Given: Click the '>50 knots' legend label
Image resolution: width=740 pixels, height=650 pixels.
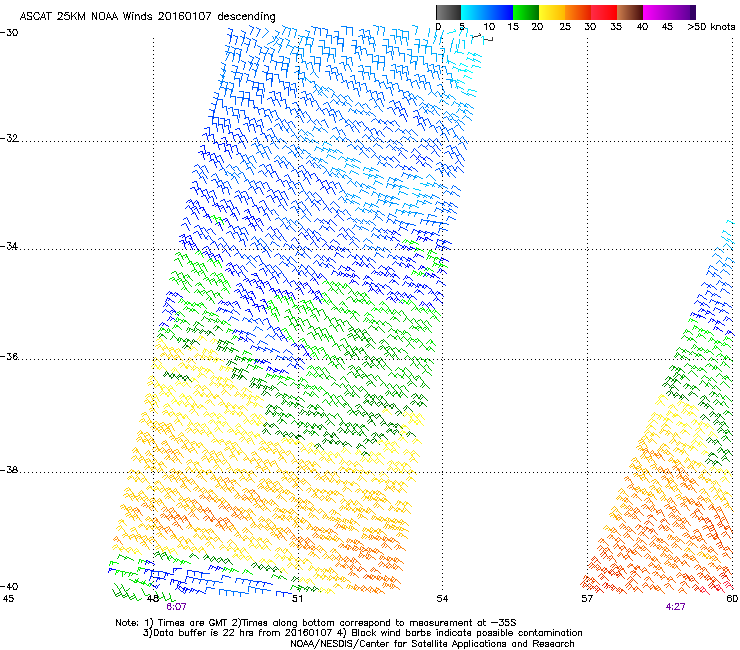Looking at the screenshot, I should click(x=711, y=27).
